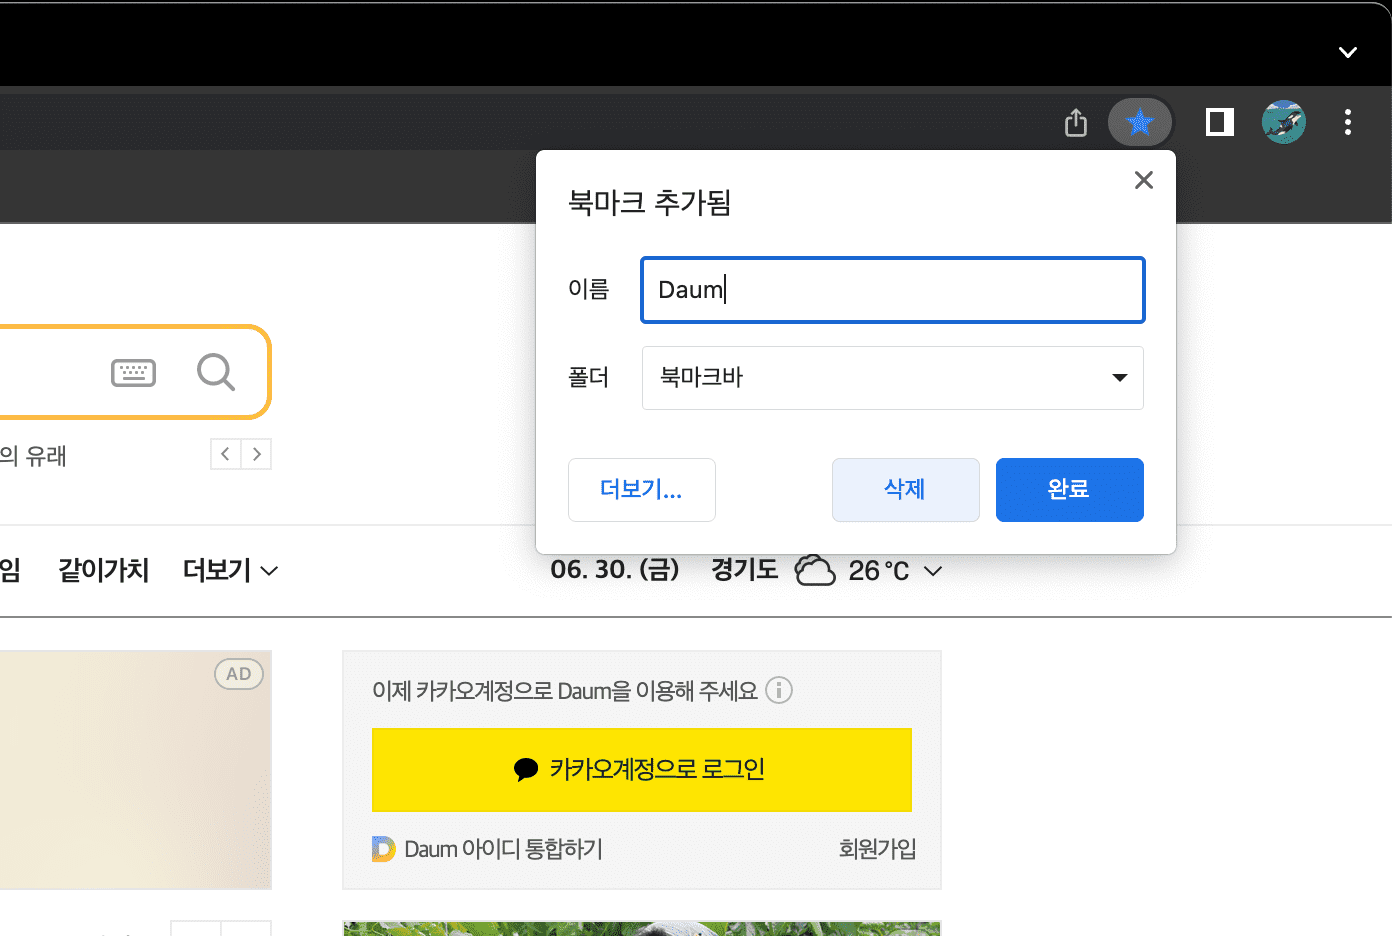
Task: Click the blue bookmark star icon
Action: pos(1139,123)
